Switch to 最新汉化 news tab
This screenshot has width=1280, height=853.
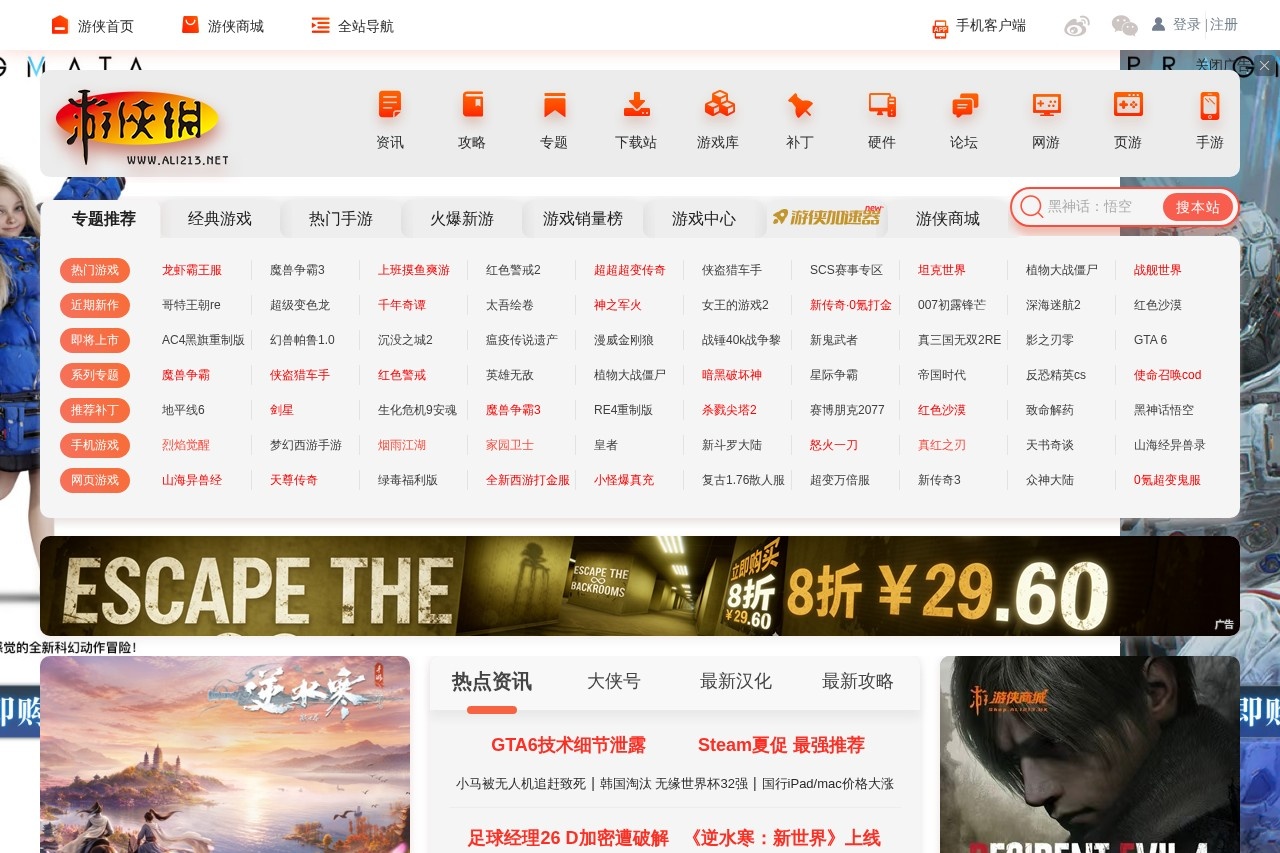(x=736, y=682)
